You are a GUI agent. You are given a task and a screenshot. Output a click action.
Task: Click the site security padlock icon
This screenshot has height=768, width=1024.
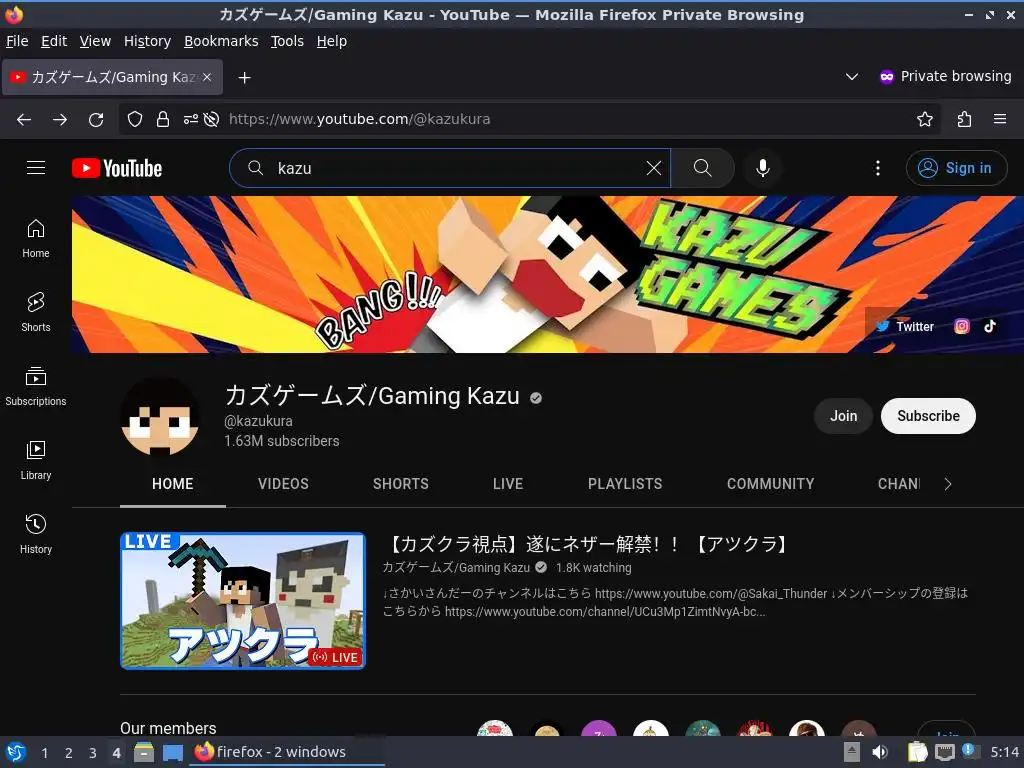pos(163,119)
